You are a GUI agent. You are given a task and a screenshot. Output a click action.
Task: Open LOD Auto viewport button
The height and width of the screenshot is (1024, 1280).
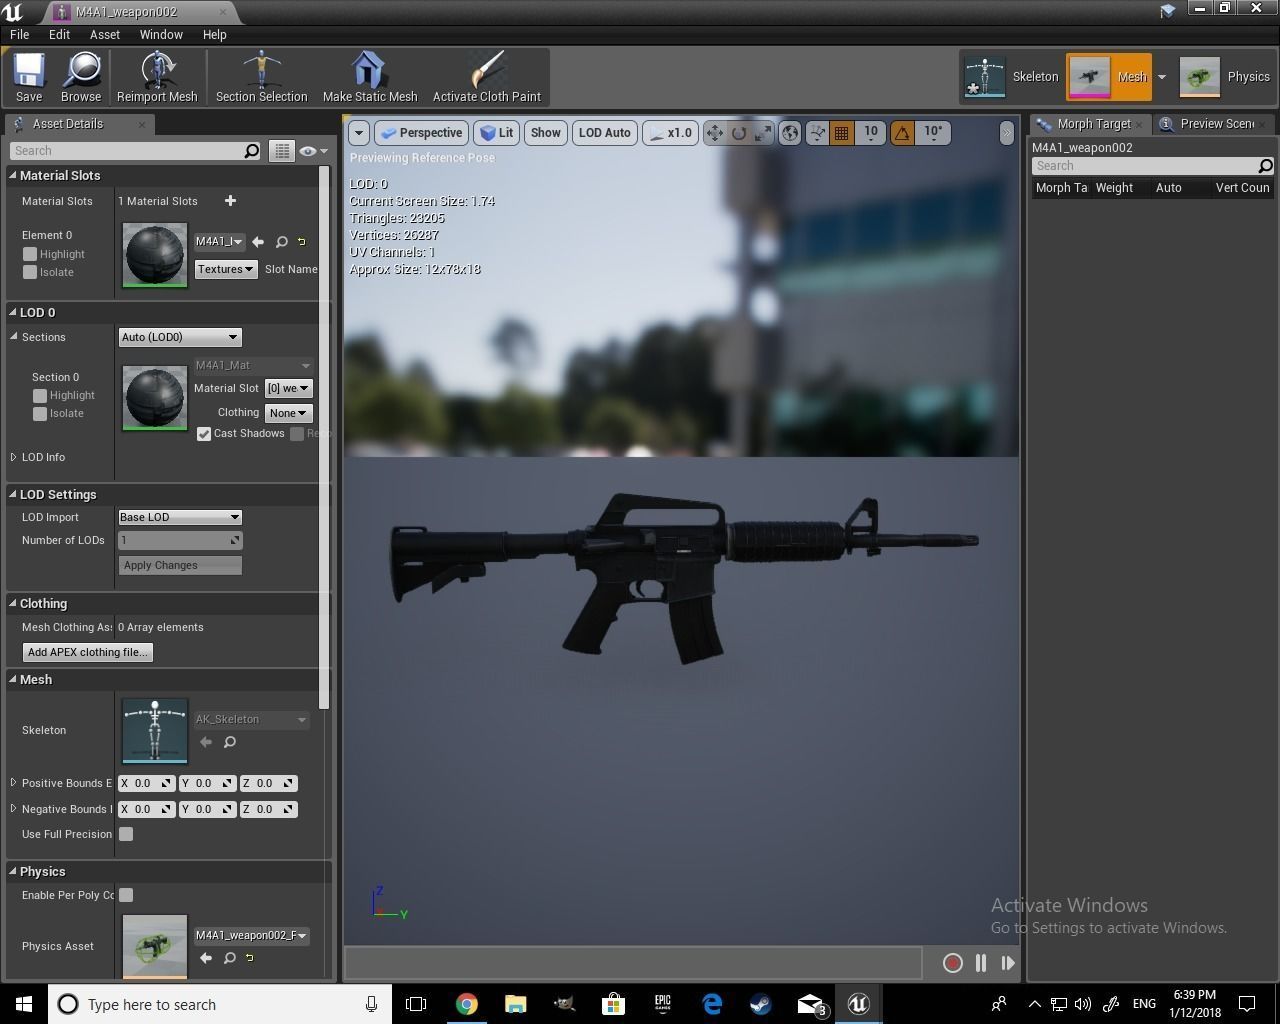point(605,133)
